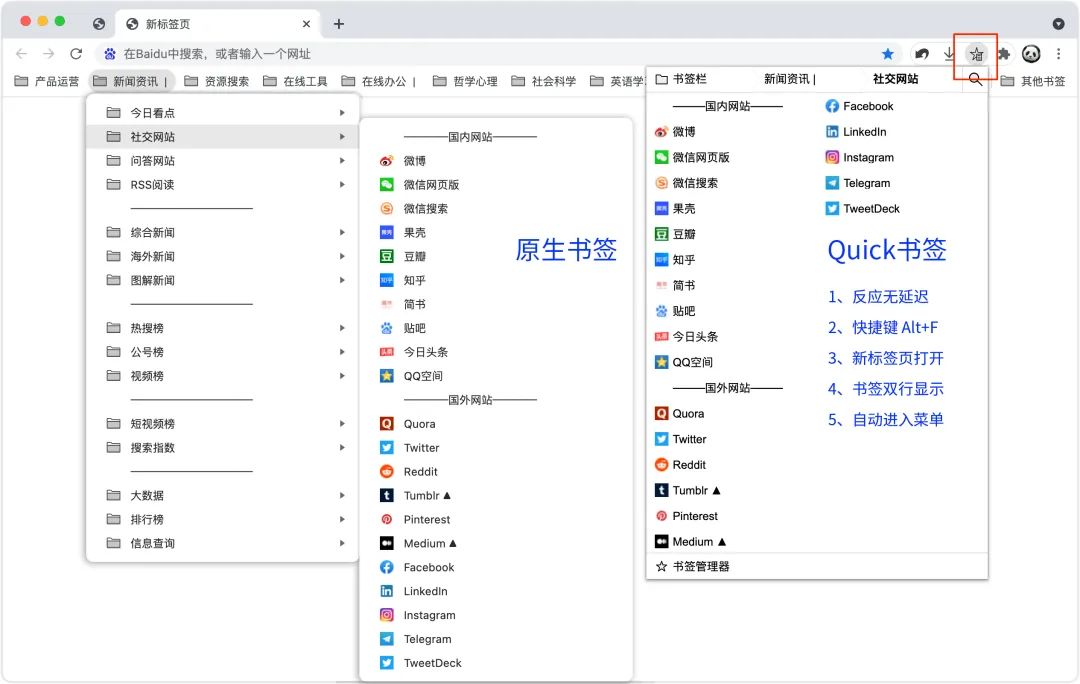Close the 新标签页 tab
Image resolution: width=1080 pixels, height=684 pixels.
pyautogui.click(x=307, y=24)
